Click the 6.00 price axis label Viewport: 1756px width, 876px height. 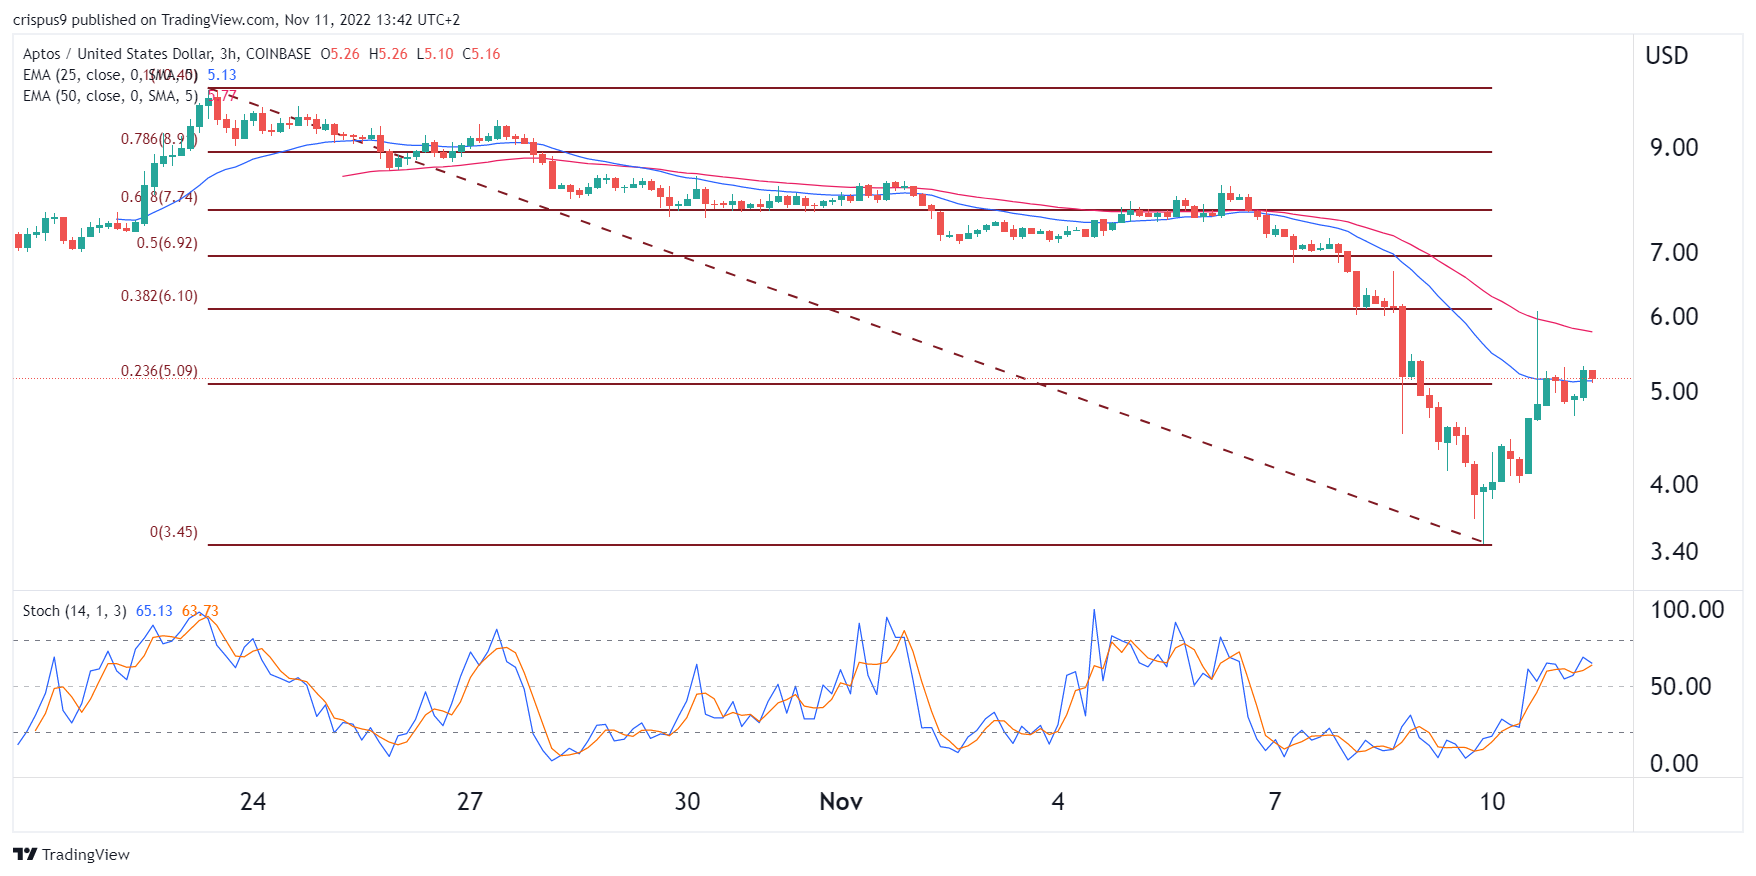tap(1674, 317)
